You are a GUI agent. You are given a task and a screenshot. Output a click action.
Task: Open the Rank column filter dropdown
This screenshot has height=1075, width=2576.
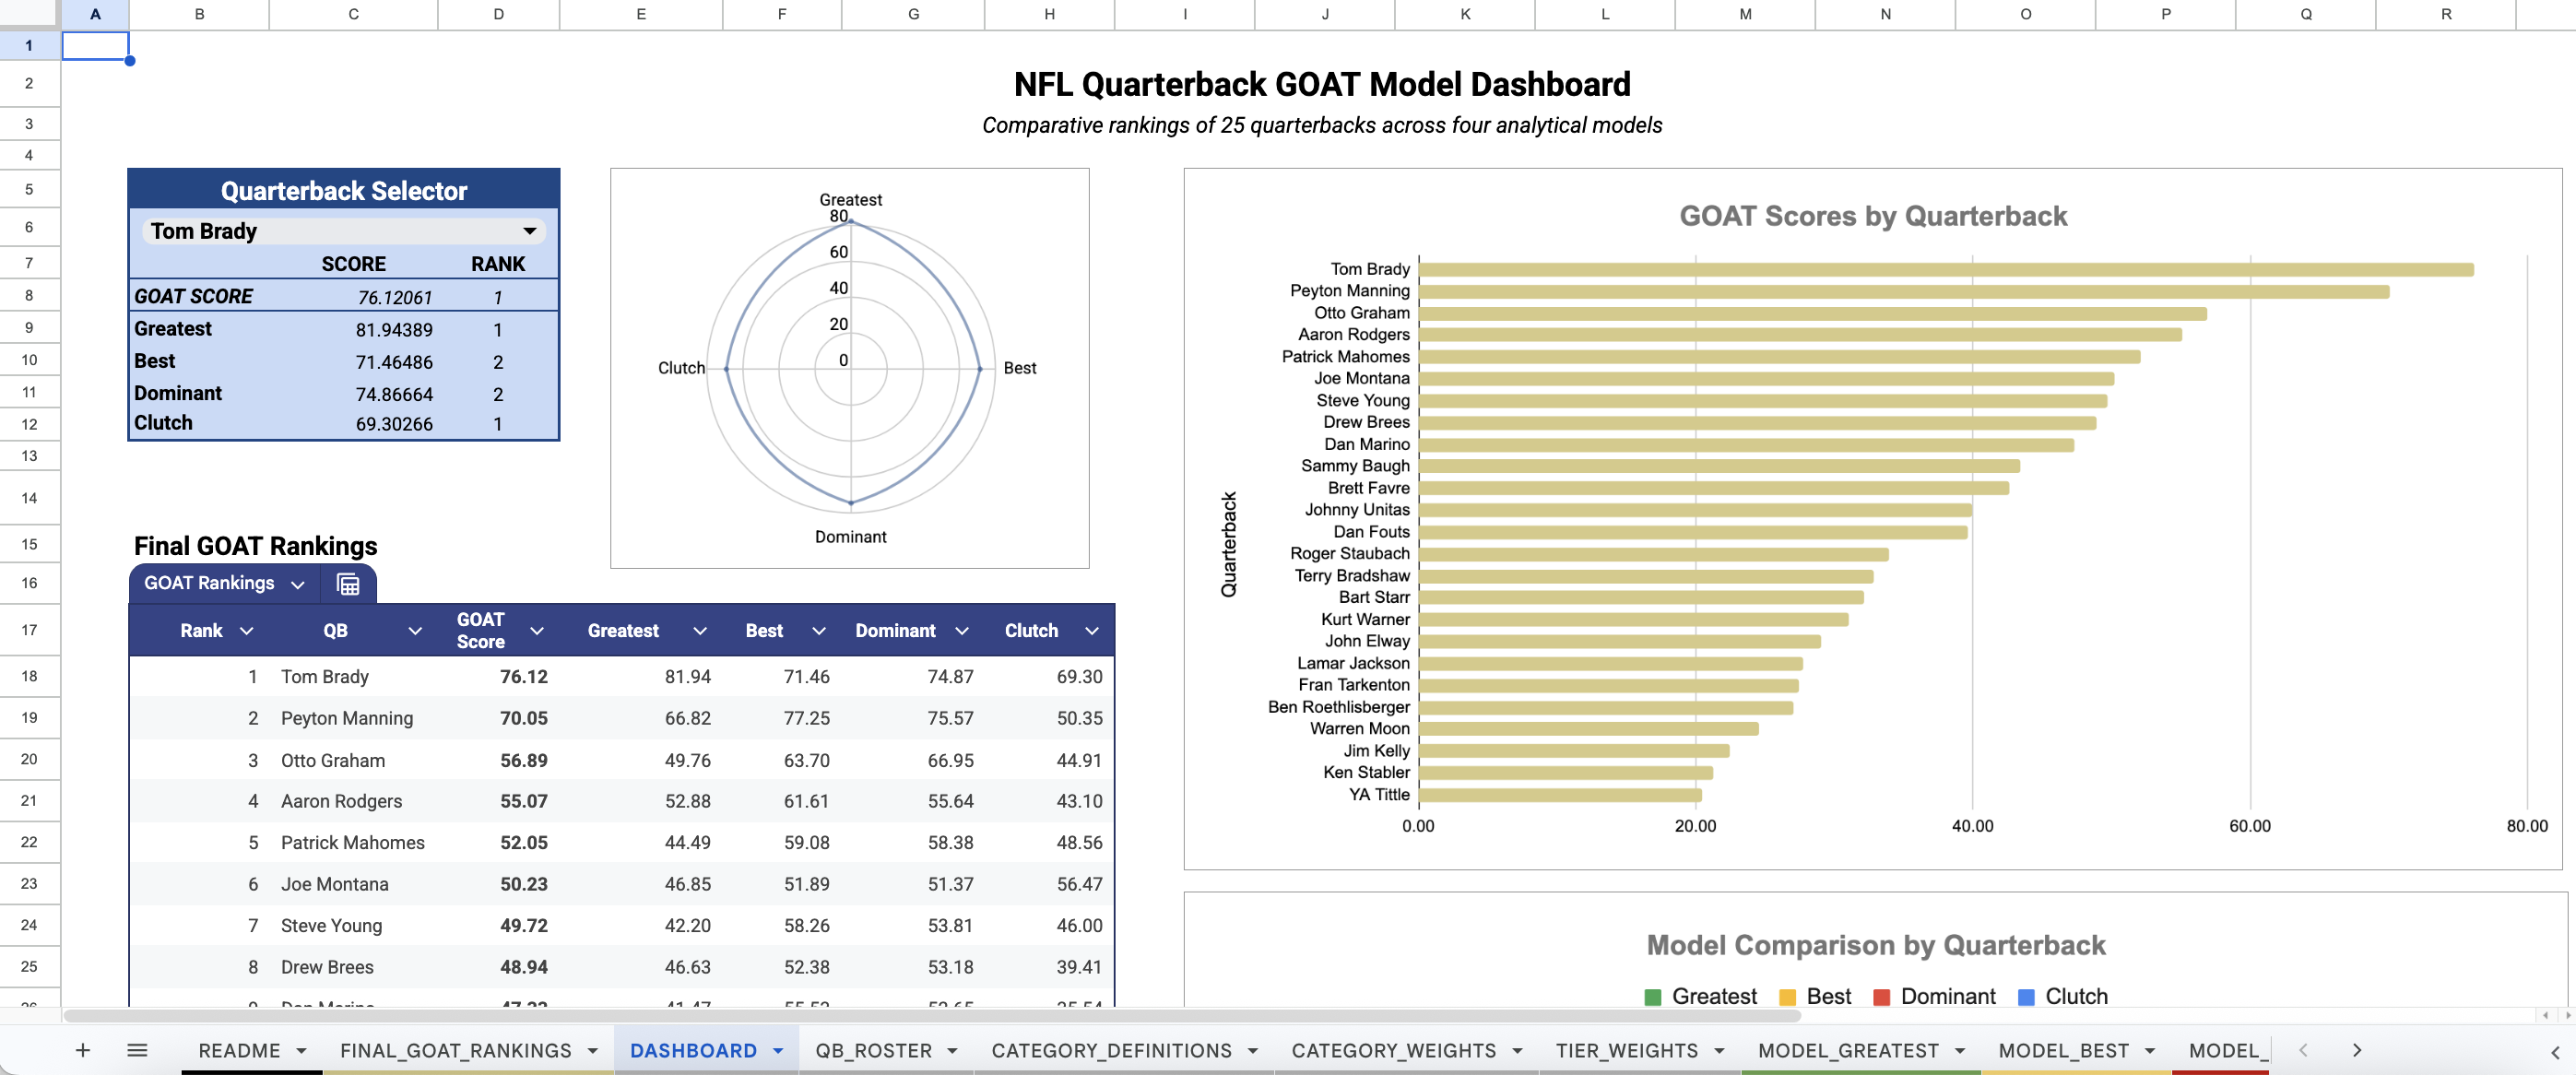[245, 631]
